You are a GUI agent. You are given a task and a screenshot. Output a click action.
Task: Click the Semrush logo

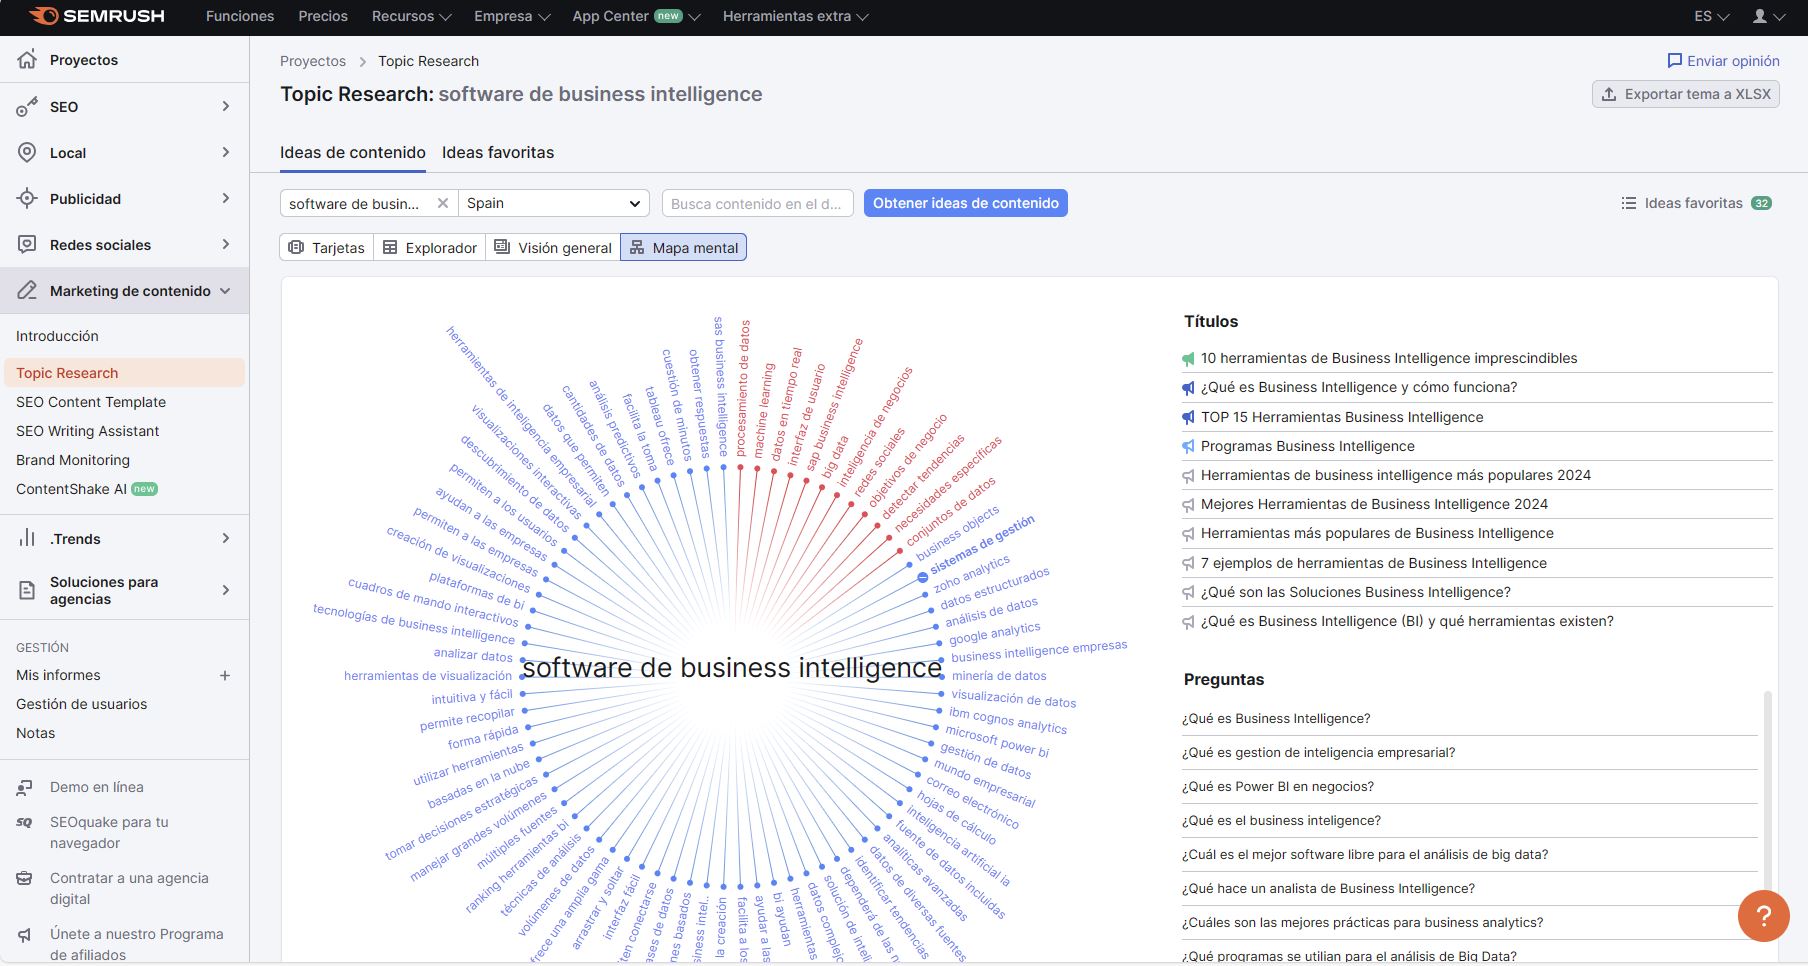pos(97,16)
